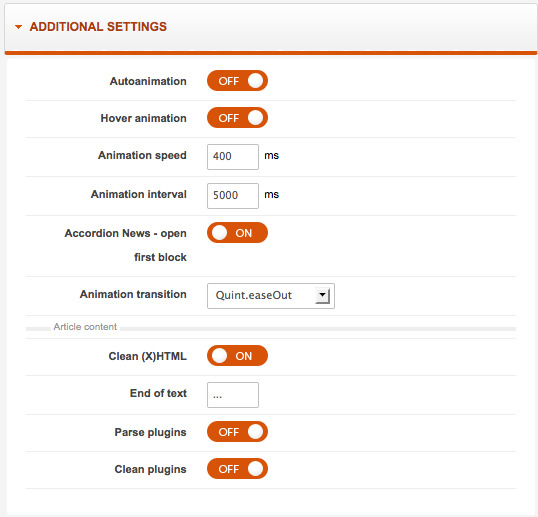
Task: Click the Autoanimation label
Action: point(148,81)
